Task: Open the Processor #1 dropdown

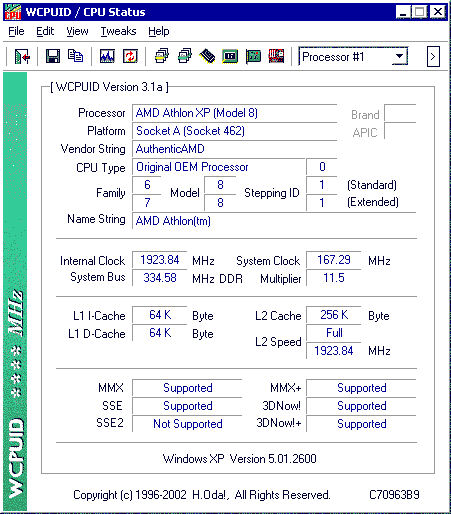Action: tap(400, 56)
